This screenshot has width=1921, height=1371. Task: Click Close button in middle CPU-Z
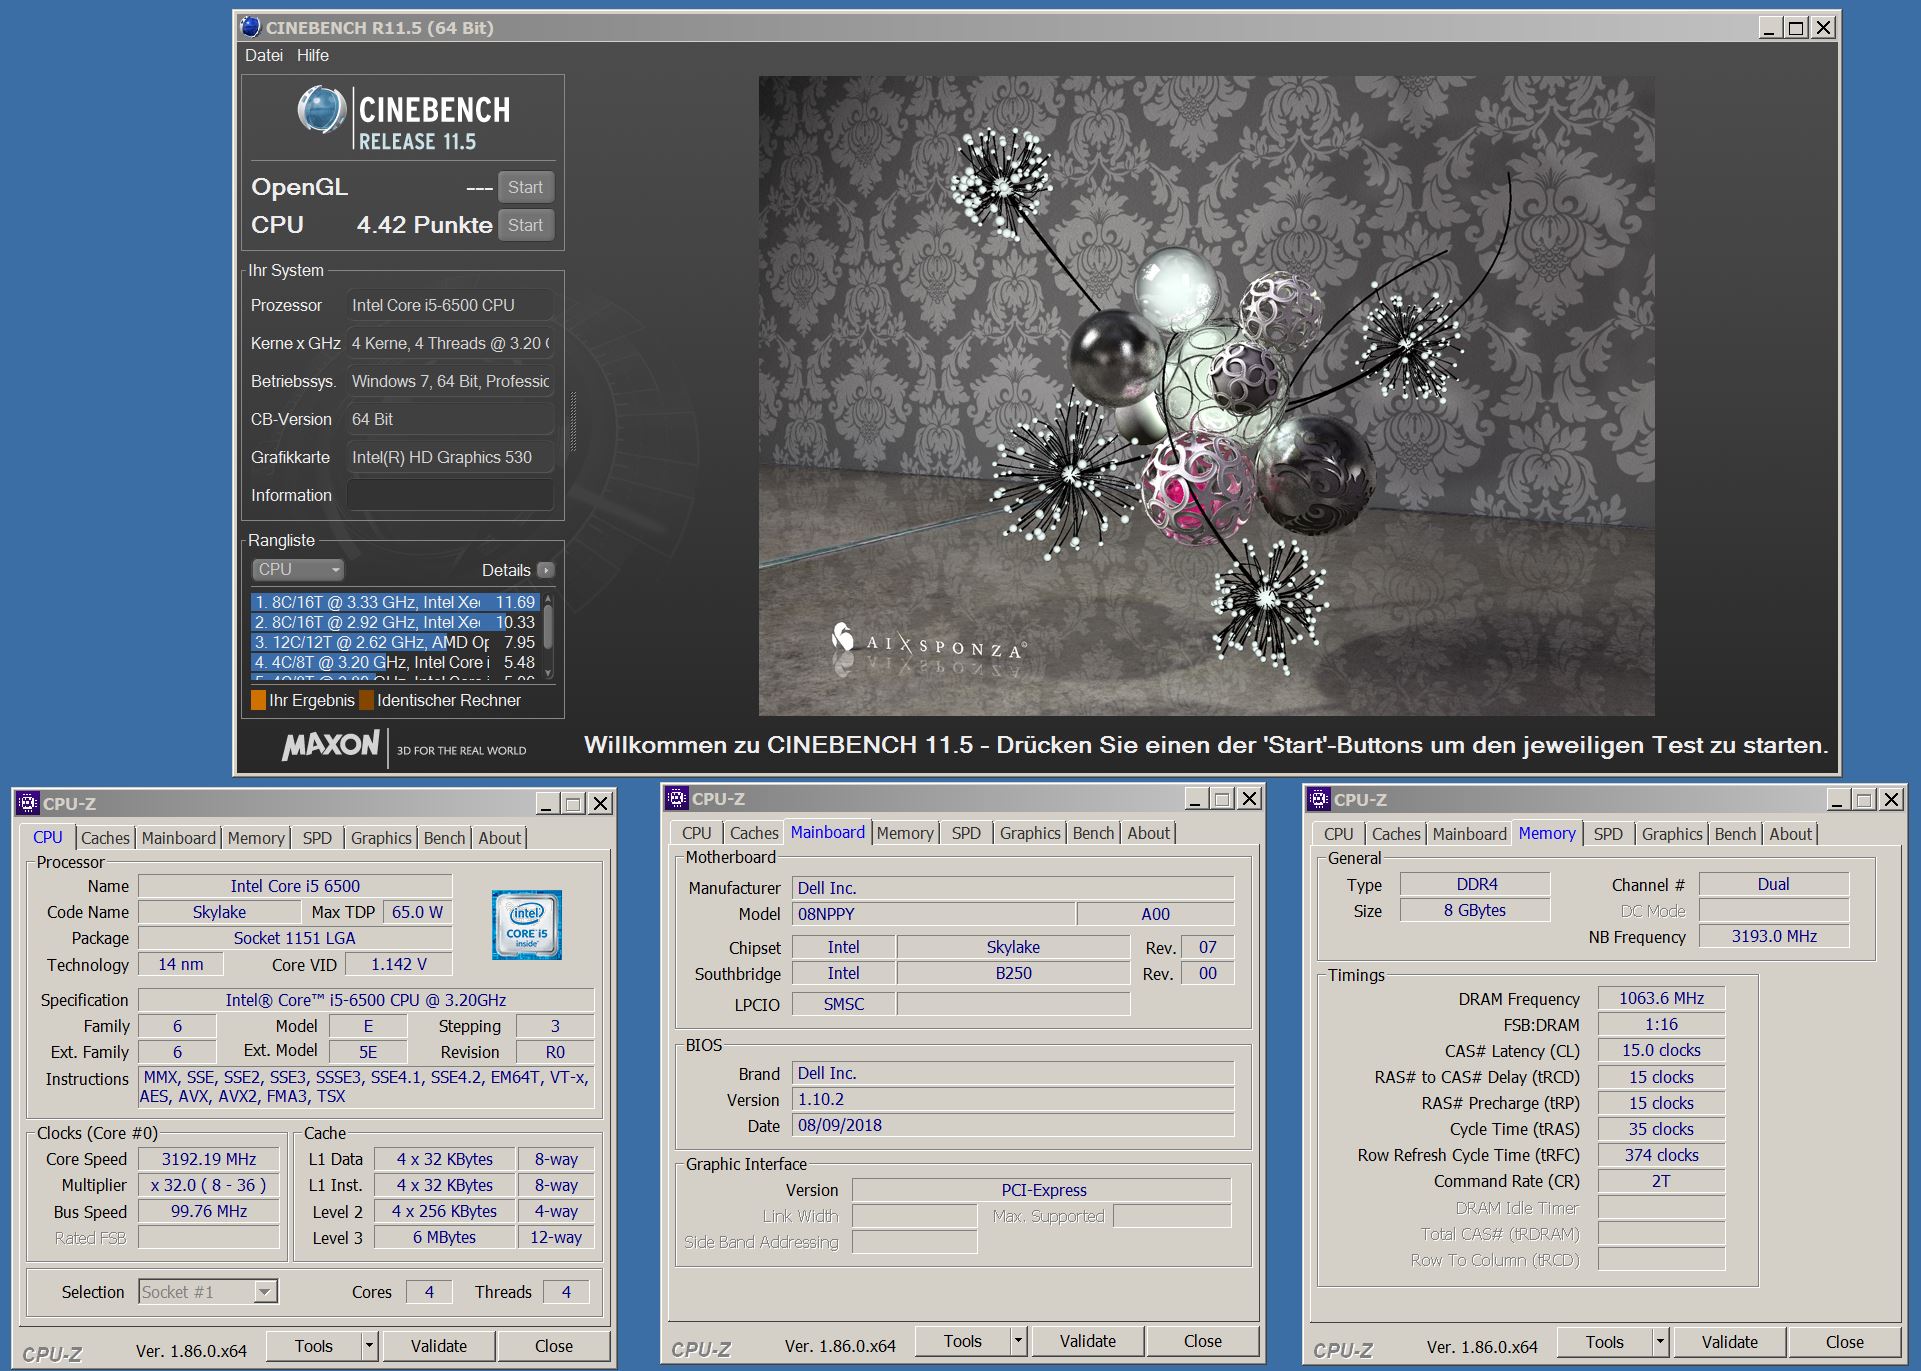coord(1202,1341)
